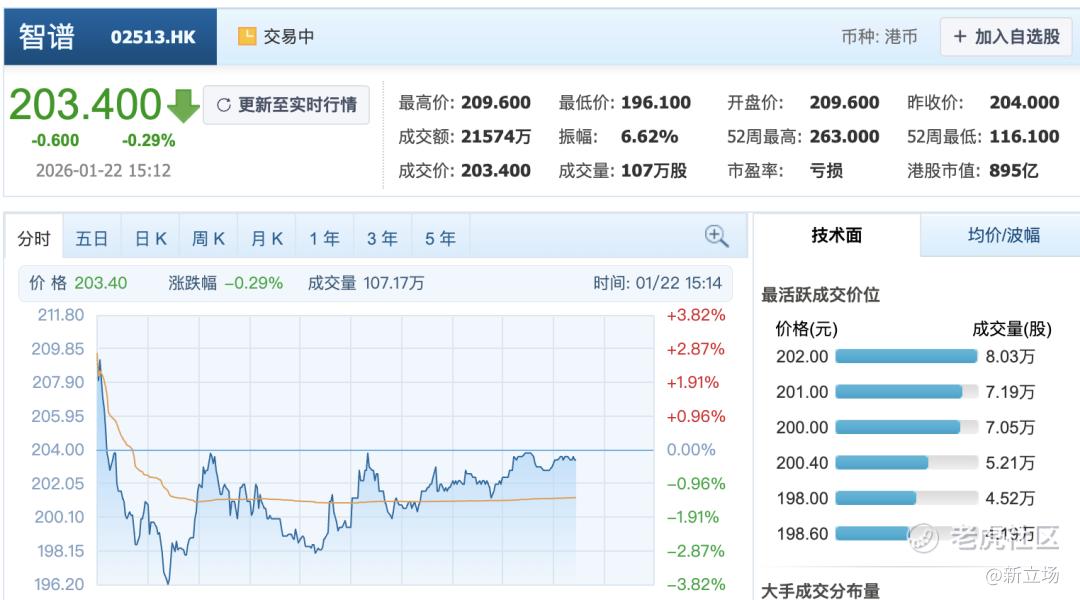Viewport: 1080px width, 600px height.
Task: Click the magnifier zoom icon above chart
Action: point(716,236)
